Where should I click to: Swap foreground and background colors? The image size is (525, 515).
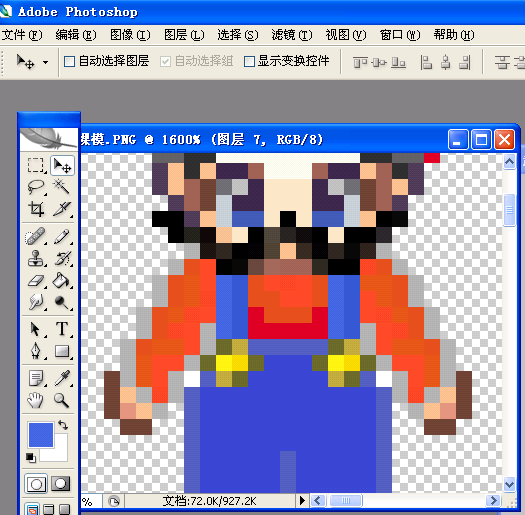coord(63,425)
